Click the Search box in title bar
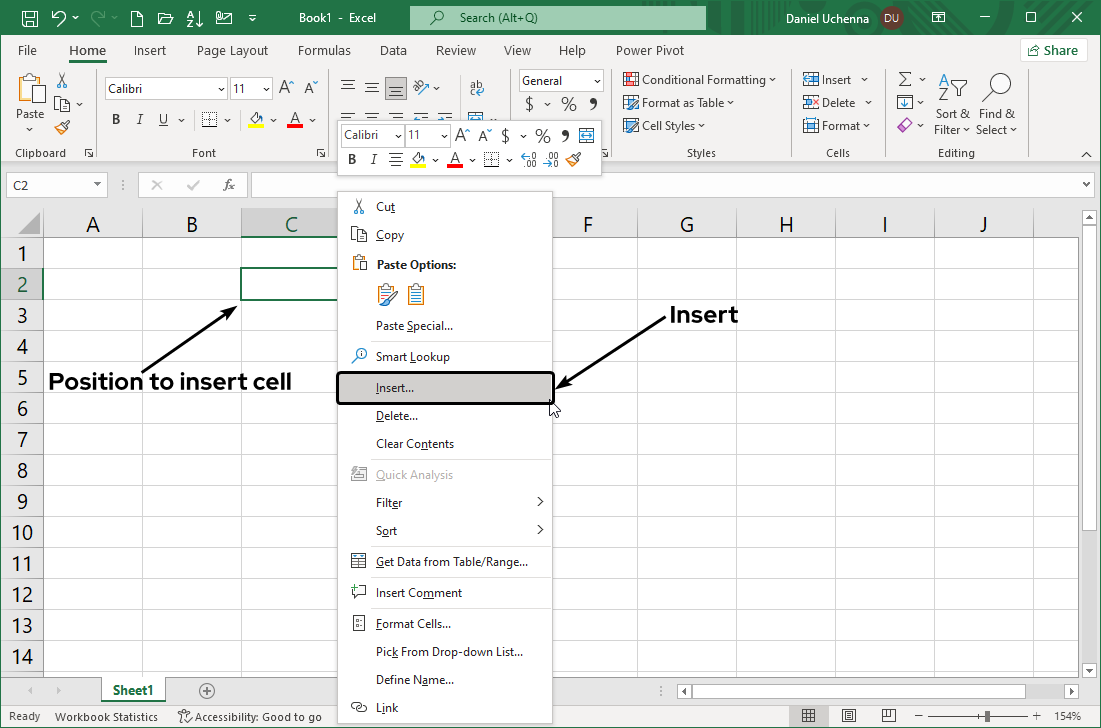The width and height of the screenshot is (1101, 728). click(x=558, y=18)
